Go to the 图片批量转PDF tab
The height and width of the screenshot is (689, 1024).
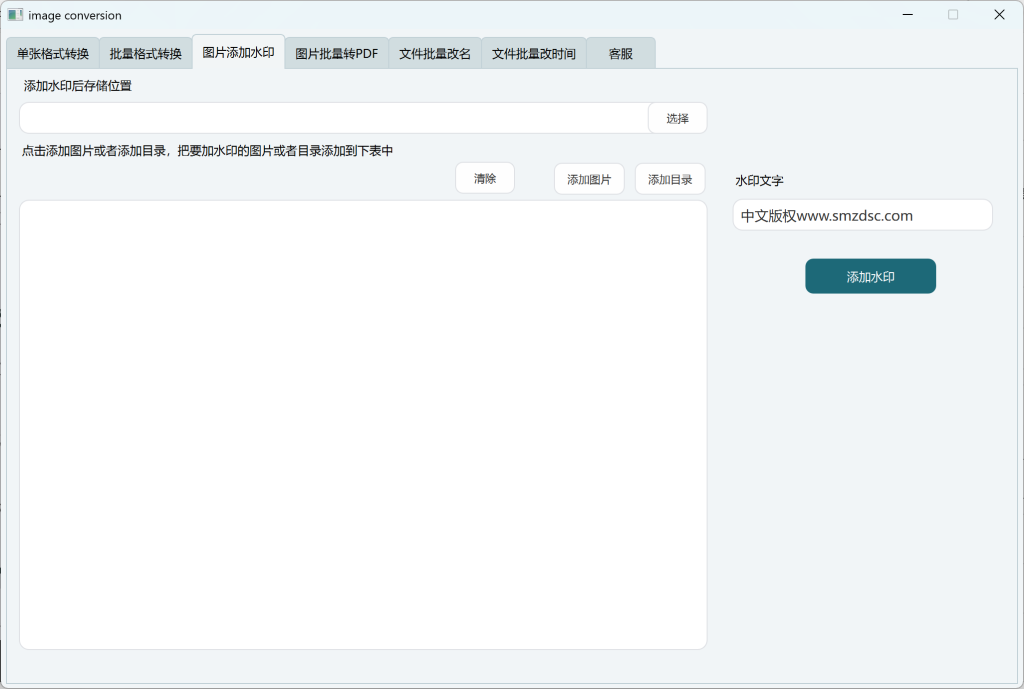337,54
